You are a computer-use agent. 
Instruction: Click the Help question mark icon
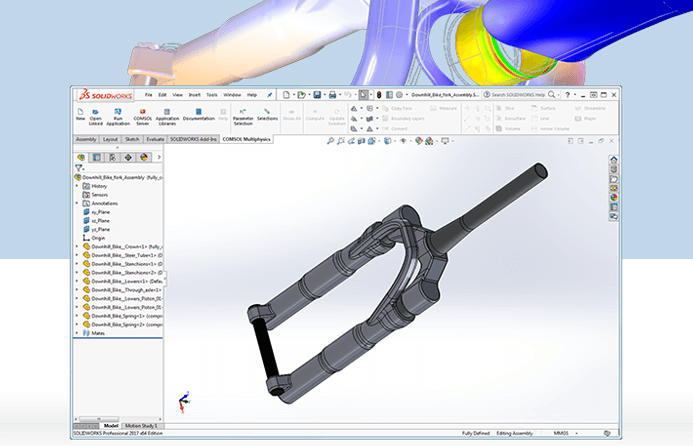pos(567,95)
